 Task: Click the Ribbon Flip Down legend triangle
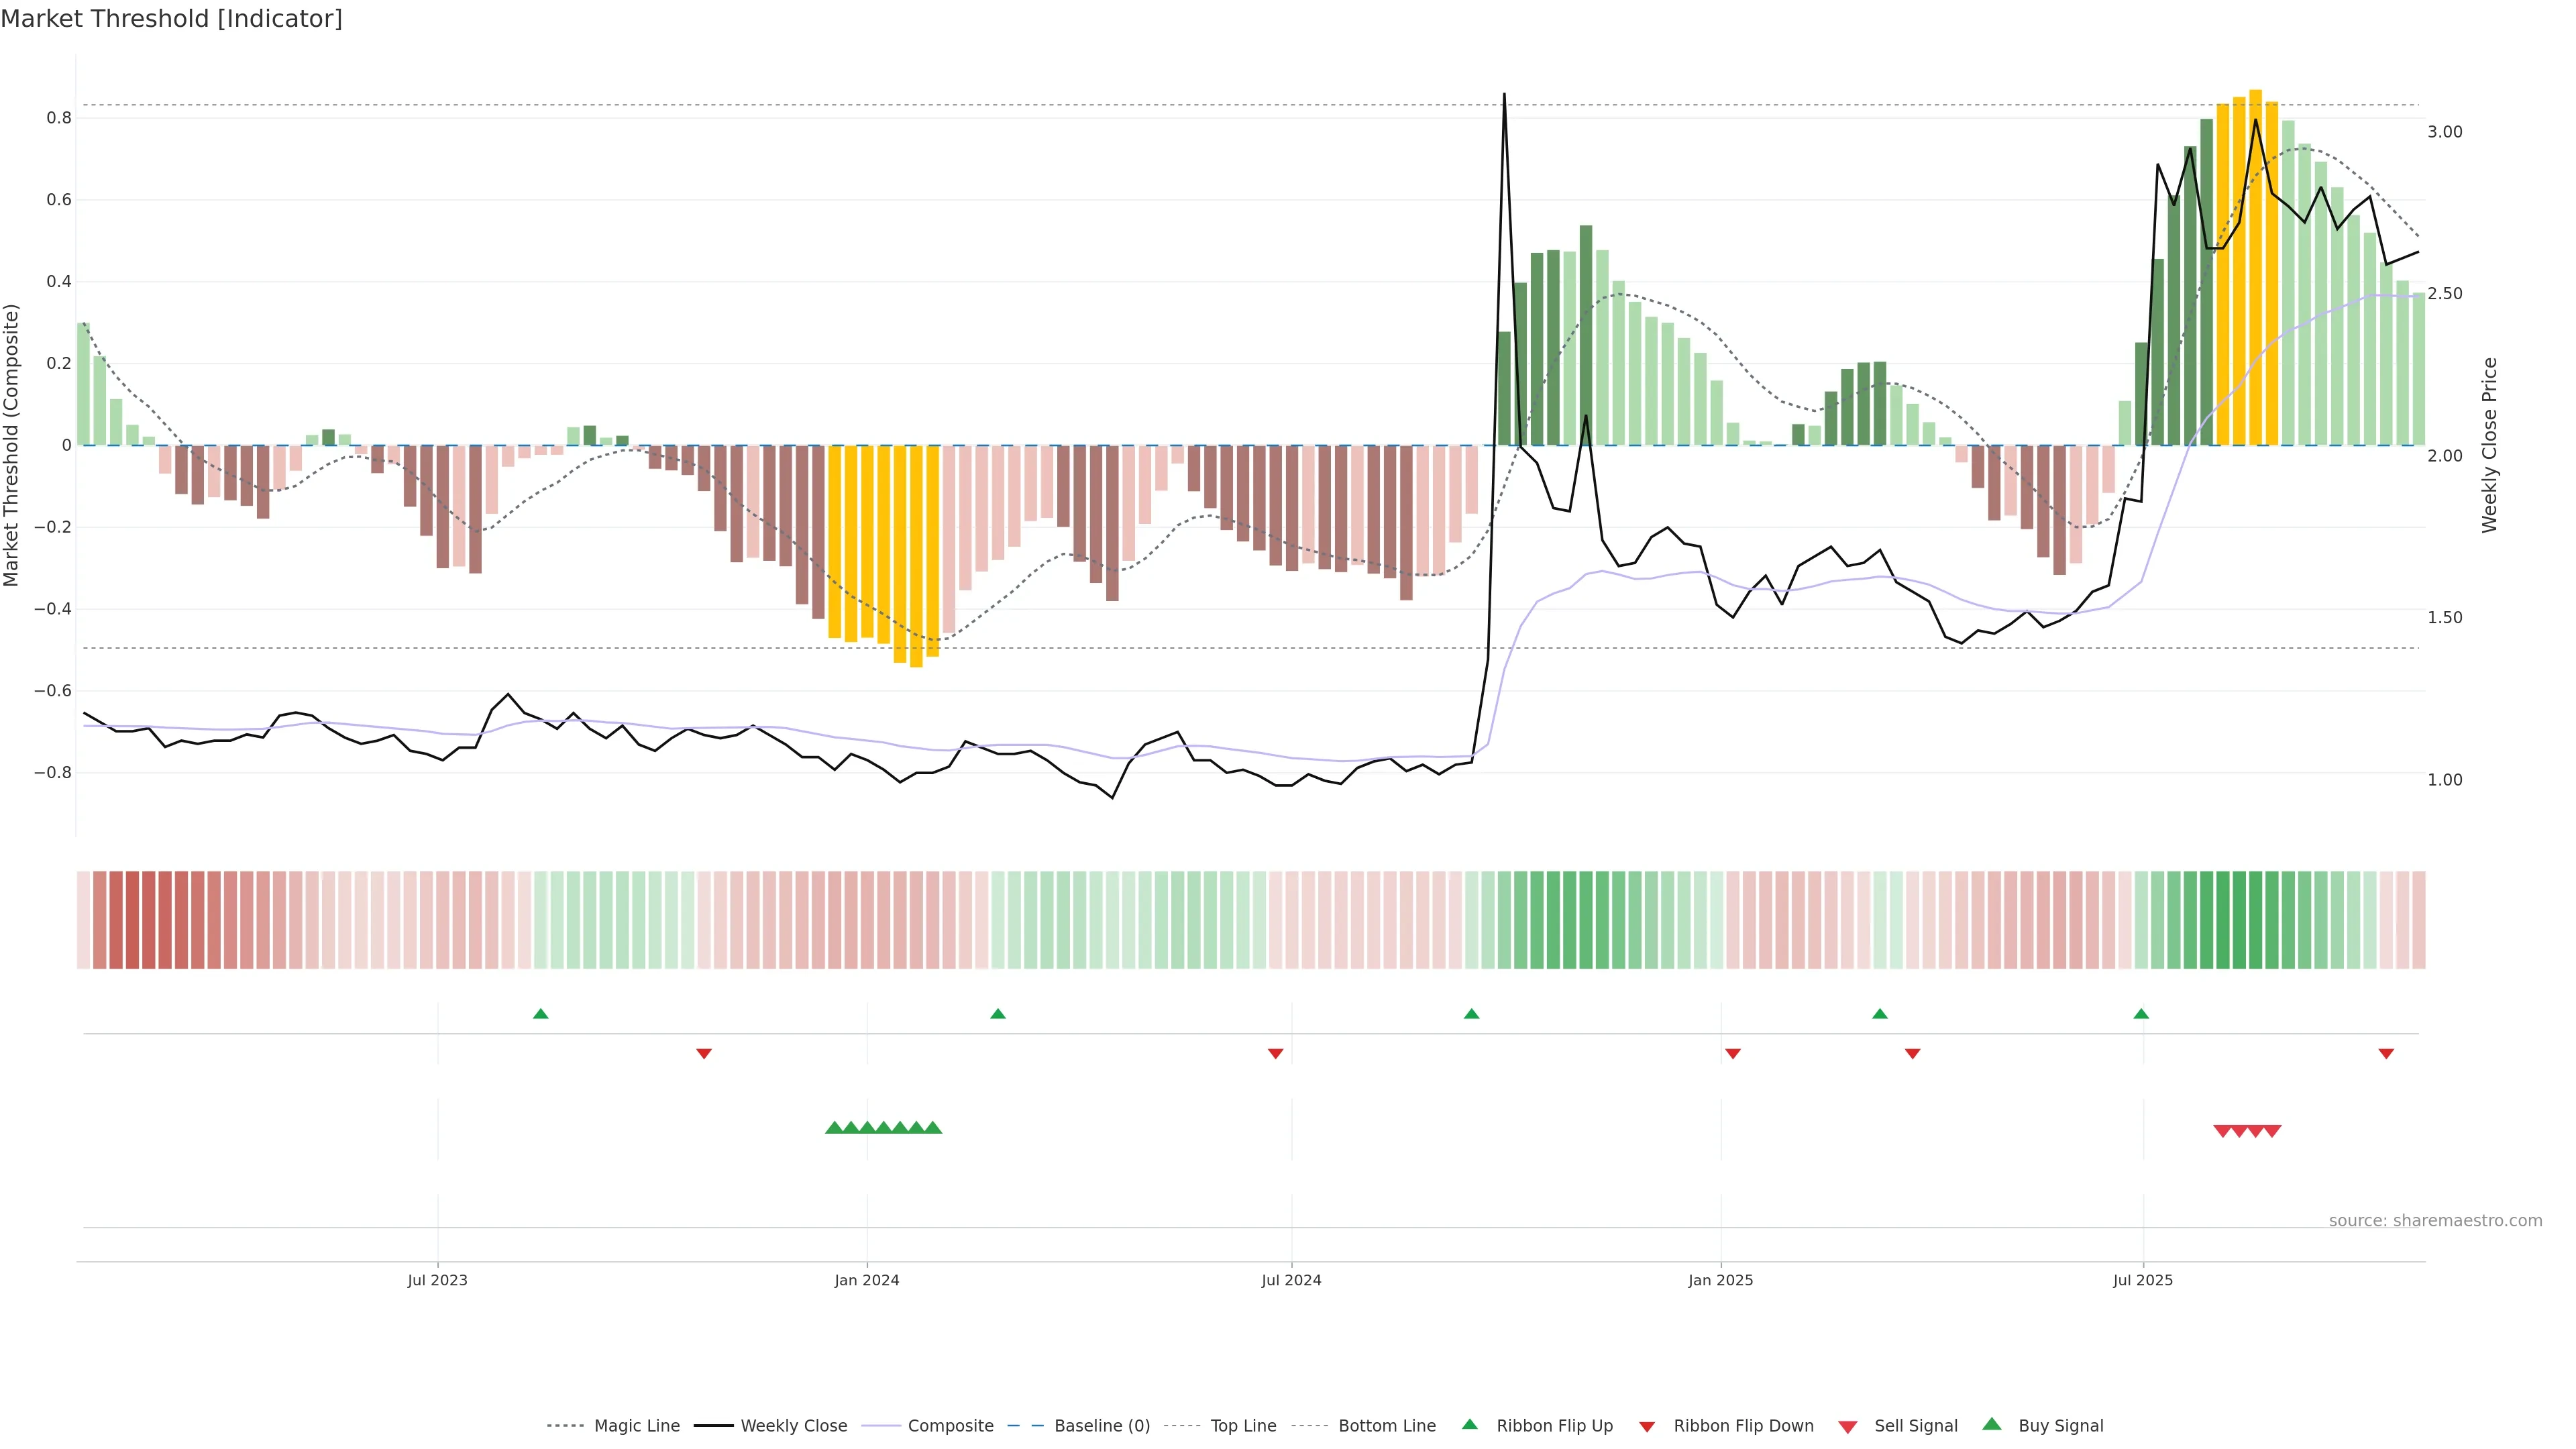(x=1647, y=1427)
